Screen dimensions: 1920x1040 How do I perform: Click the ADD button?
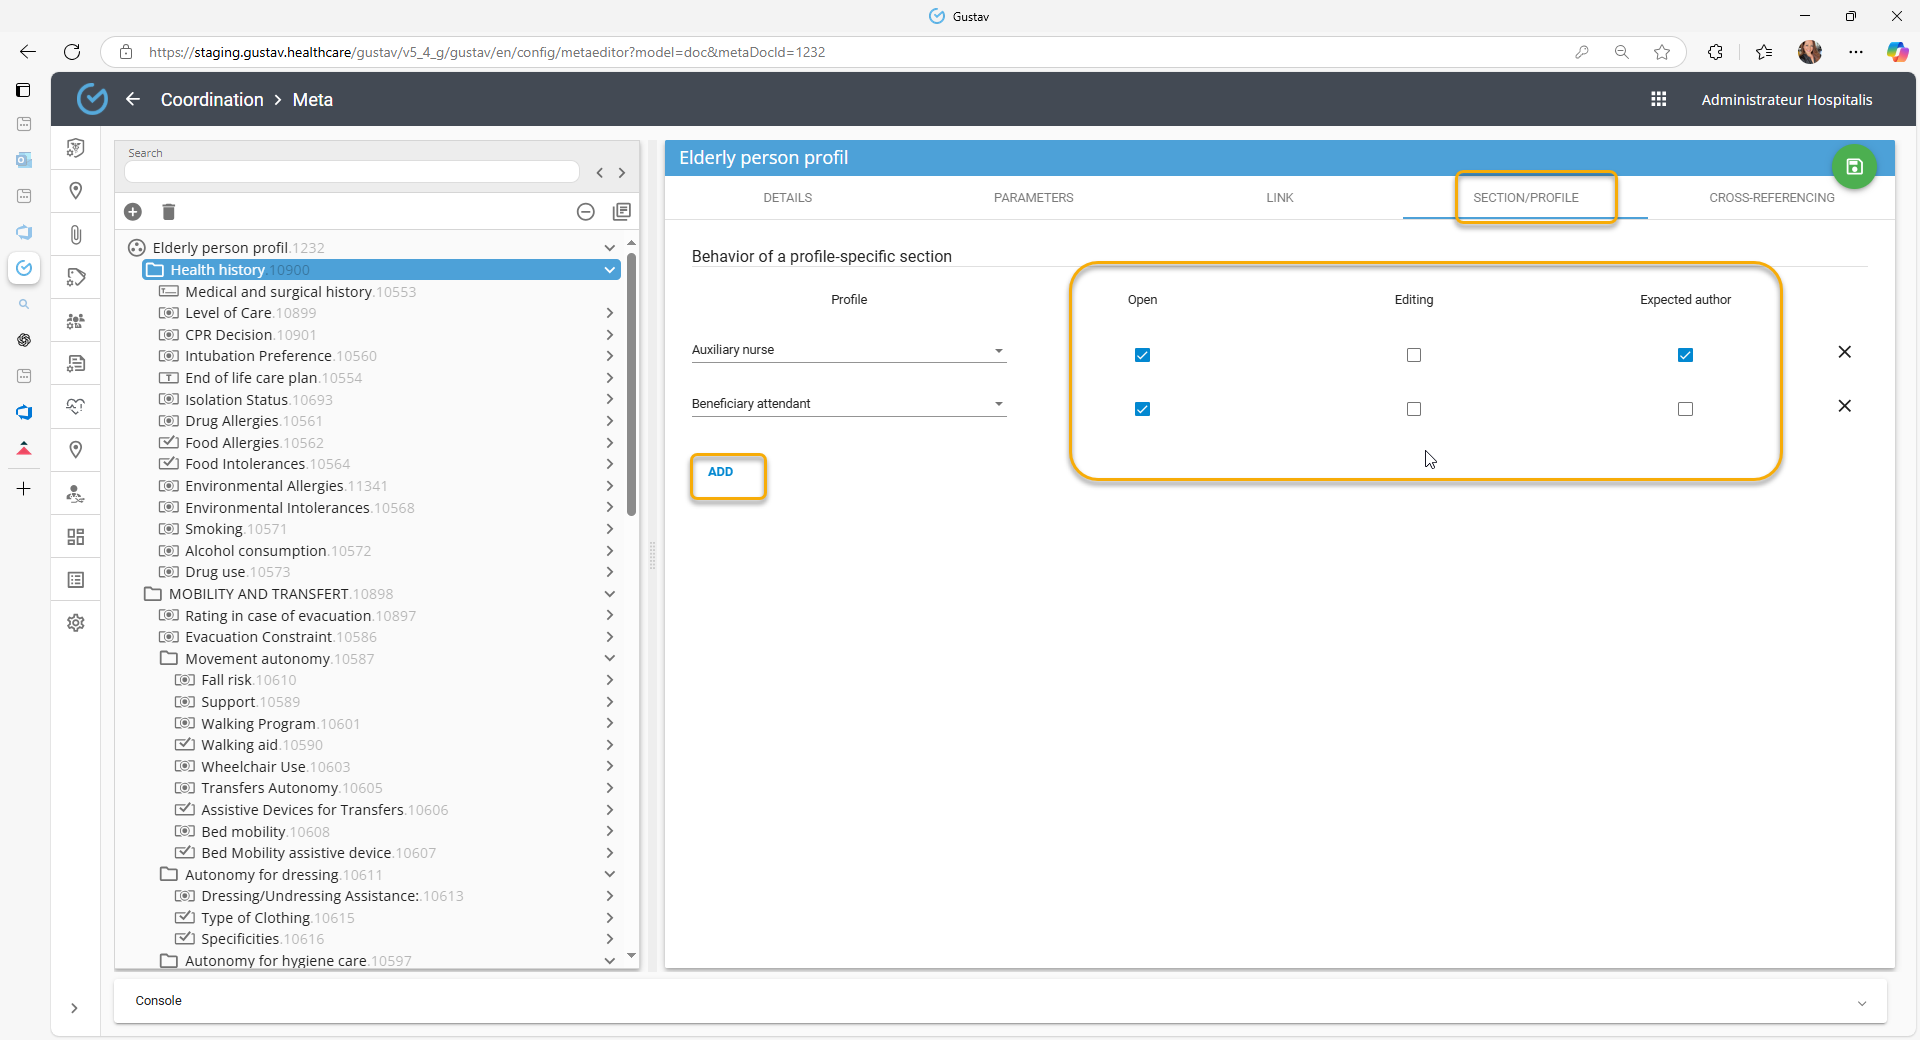coord(721,472)
